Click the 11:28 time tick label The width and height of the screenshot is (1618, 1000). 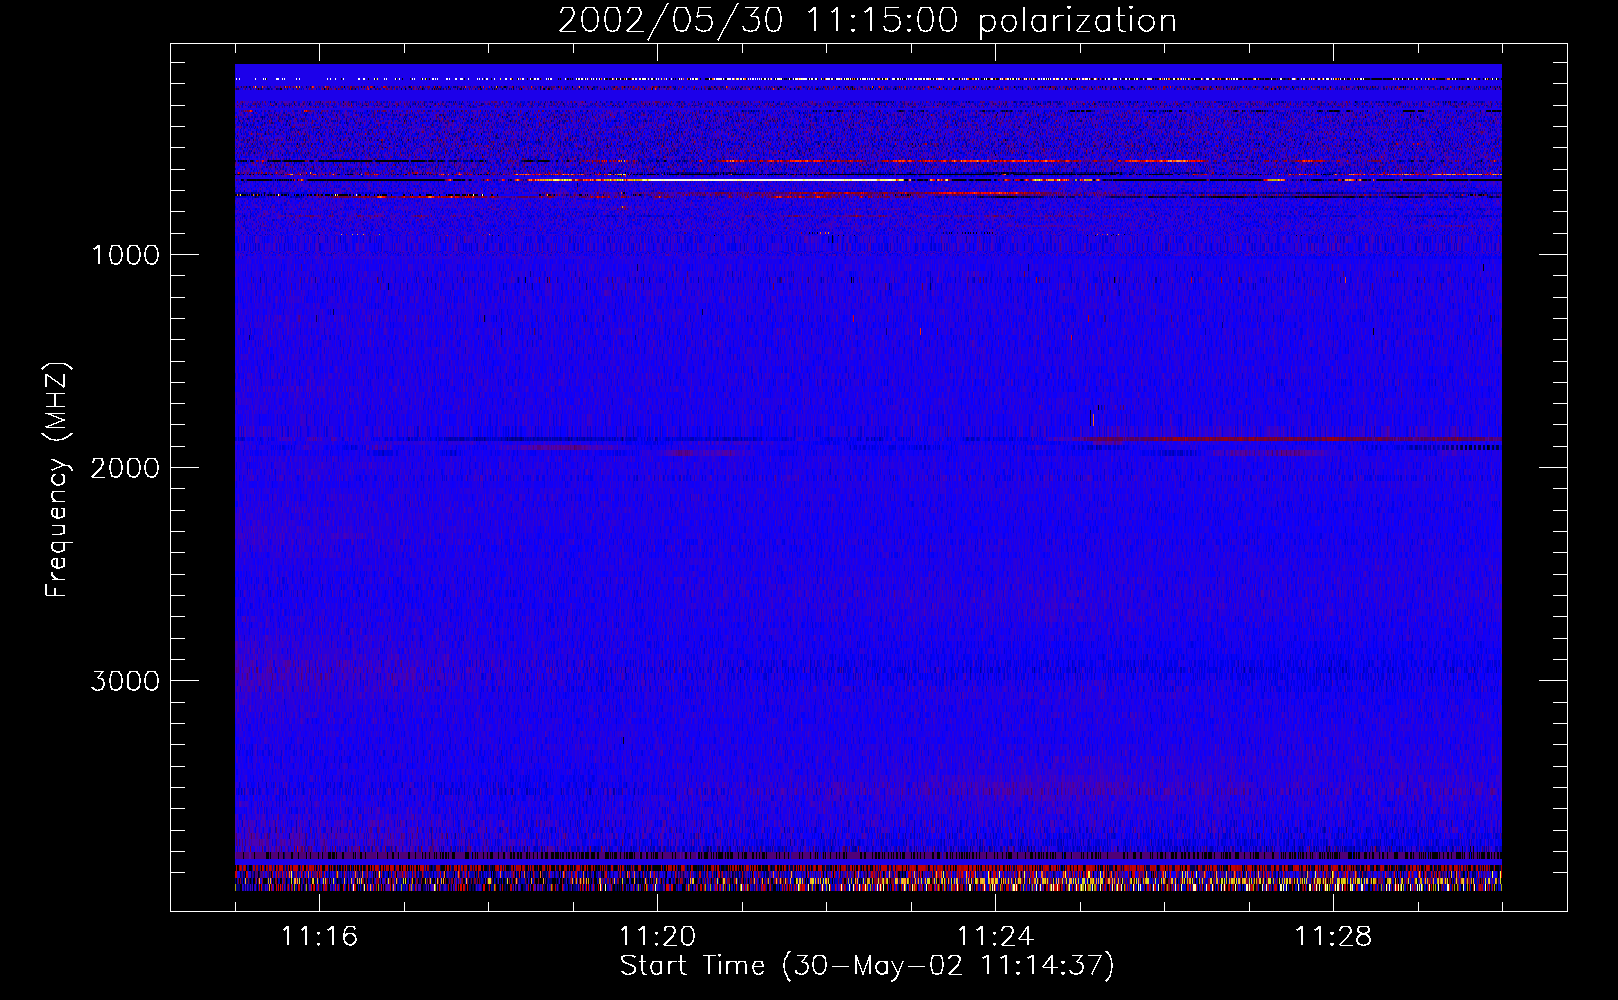[x=1333, y=937]
